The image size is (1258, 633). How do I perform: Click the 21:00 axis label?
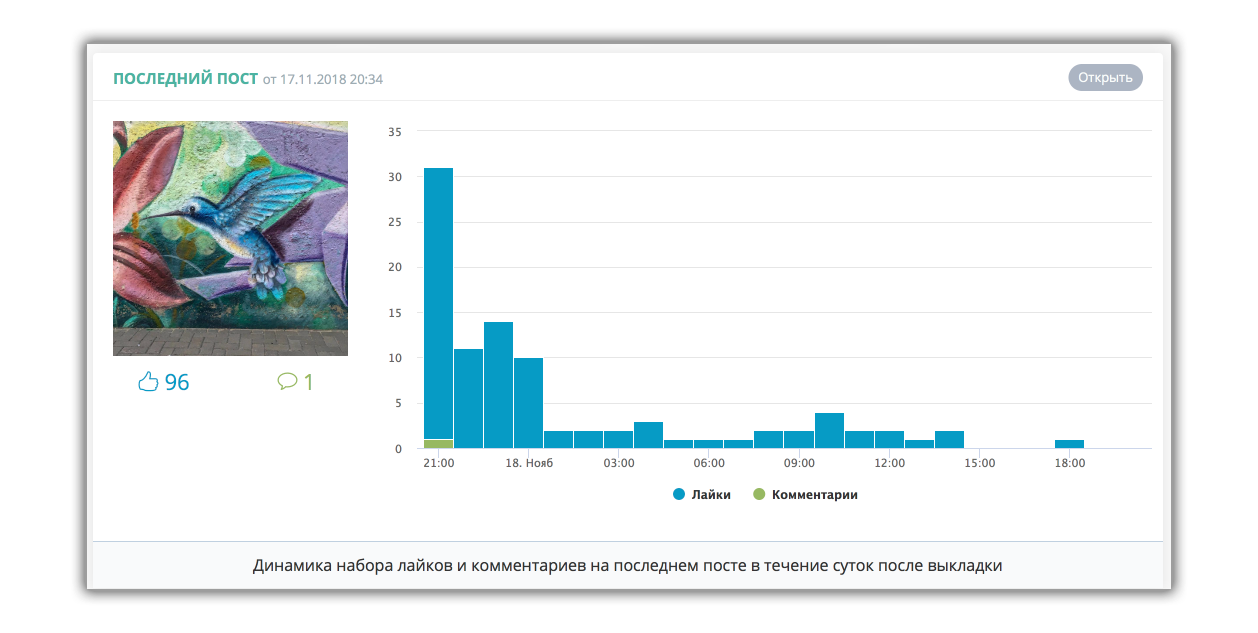(x=438, y=464)
